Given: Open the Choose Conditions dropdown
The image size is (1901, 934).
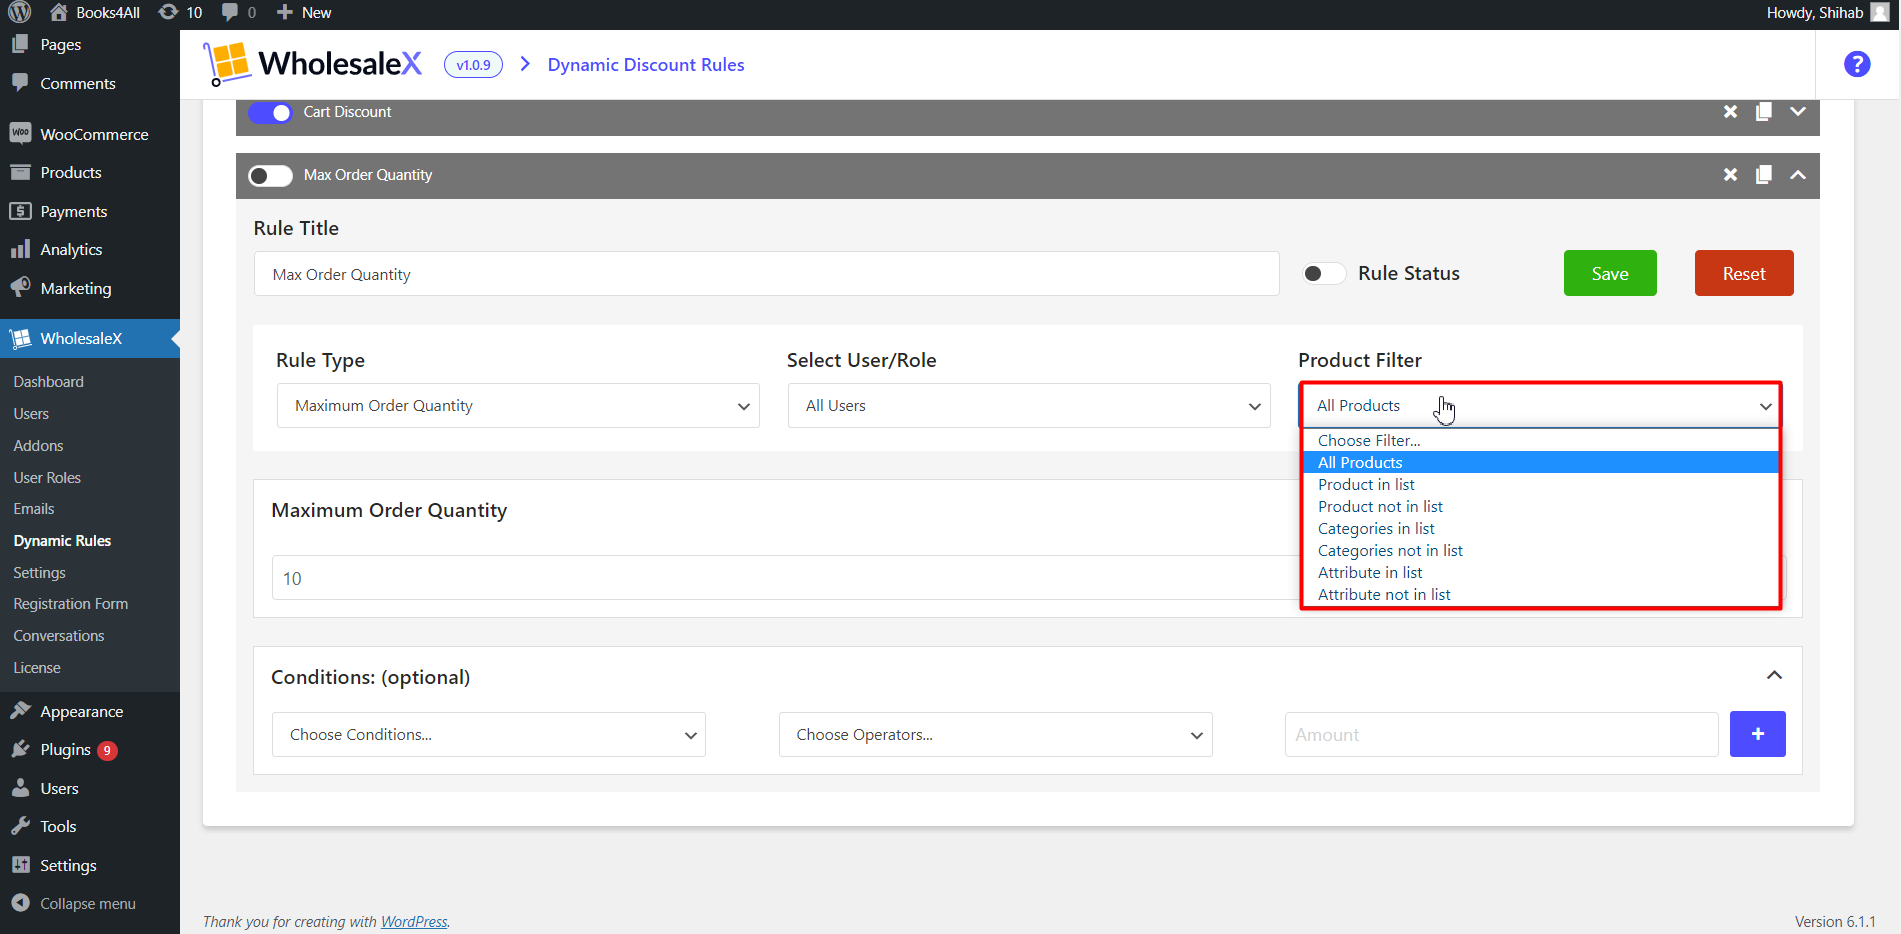Looking at the screenshot, I should pos(489,734).
